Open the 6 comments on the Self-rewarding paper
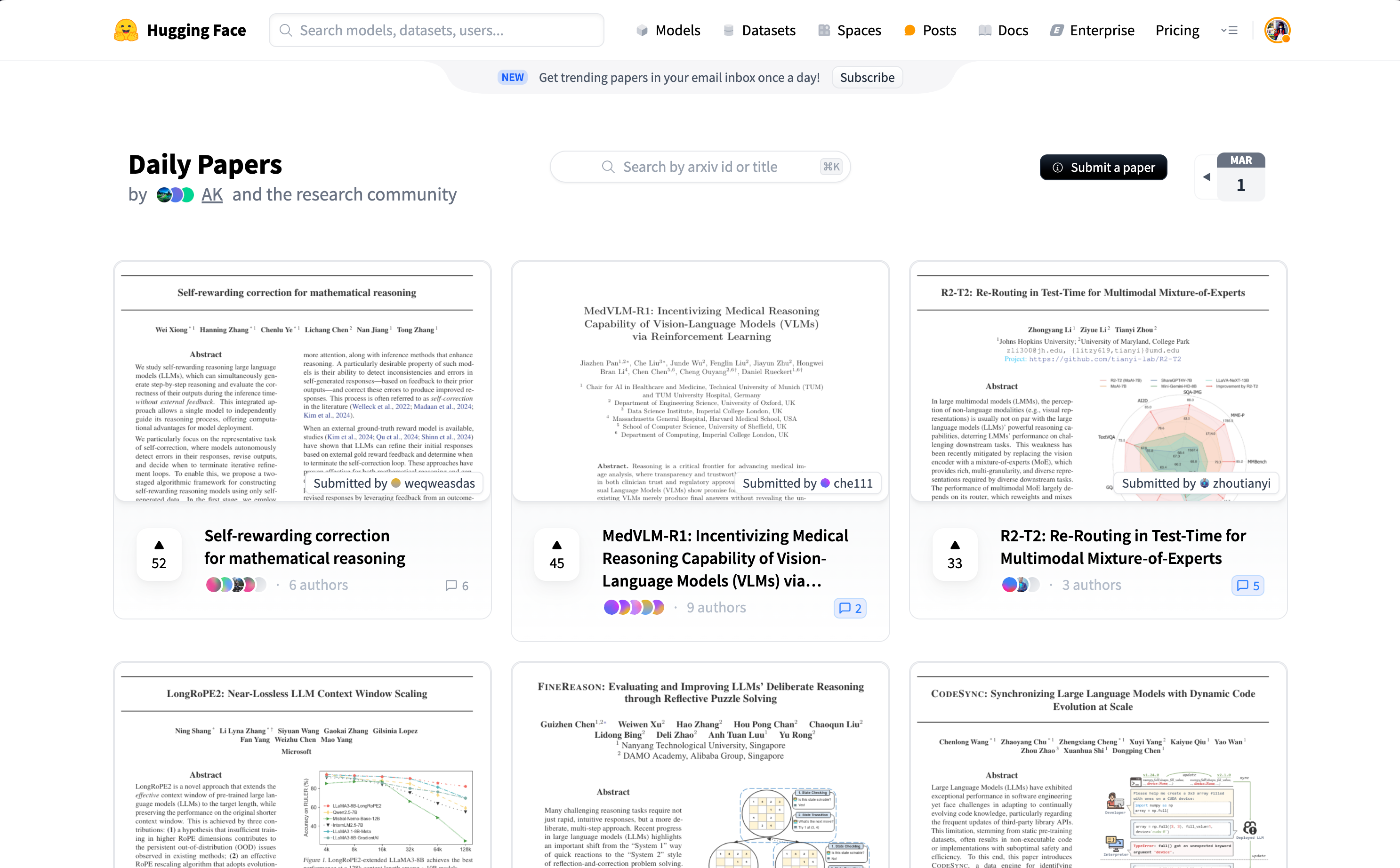Image resolution: width=1400 pixels, height=868 pixels. point(457,585)
